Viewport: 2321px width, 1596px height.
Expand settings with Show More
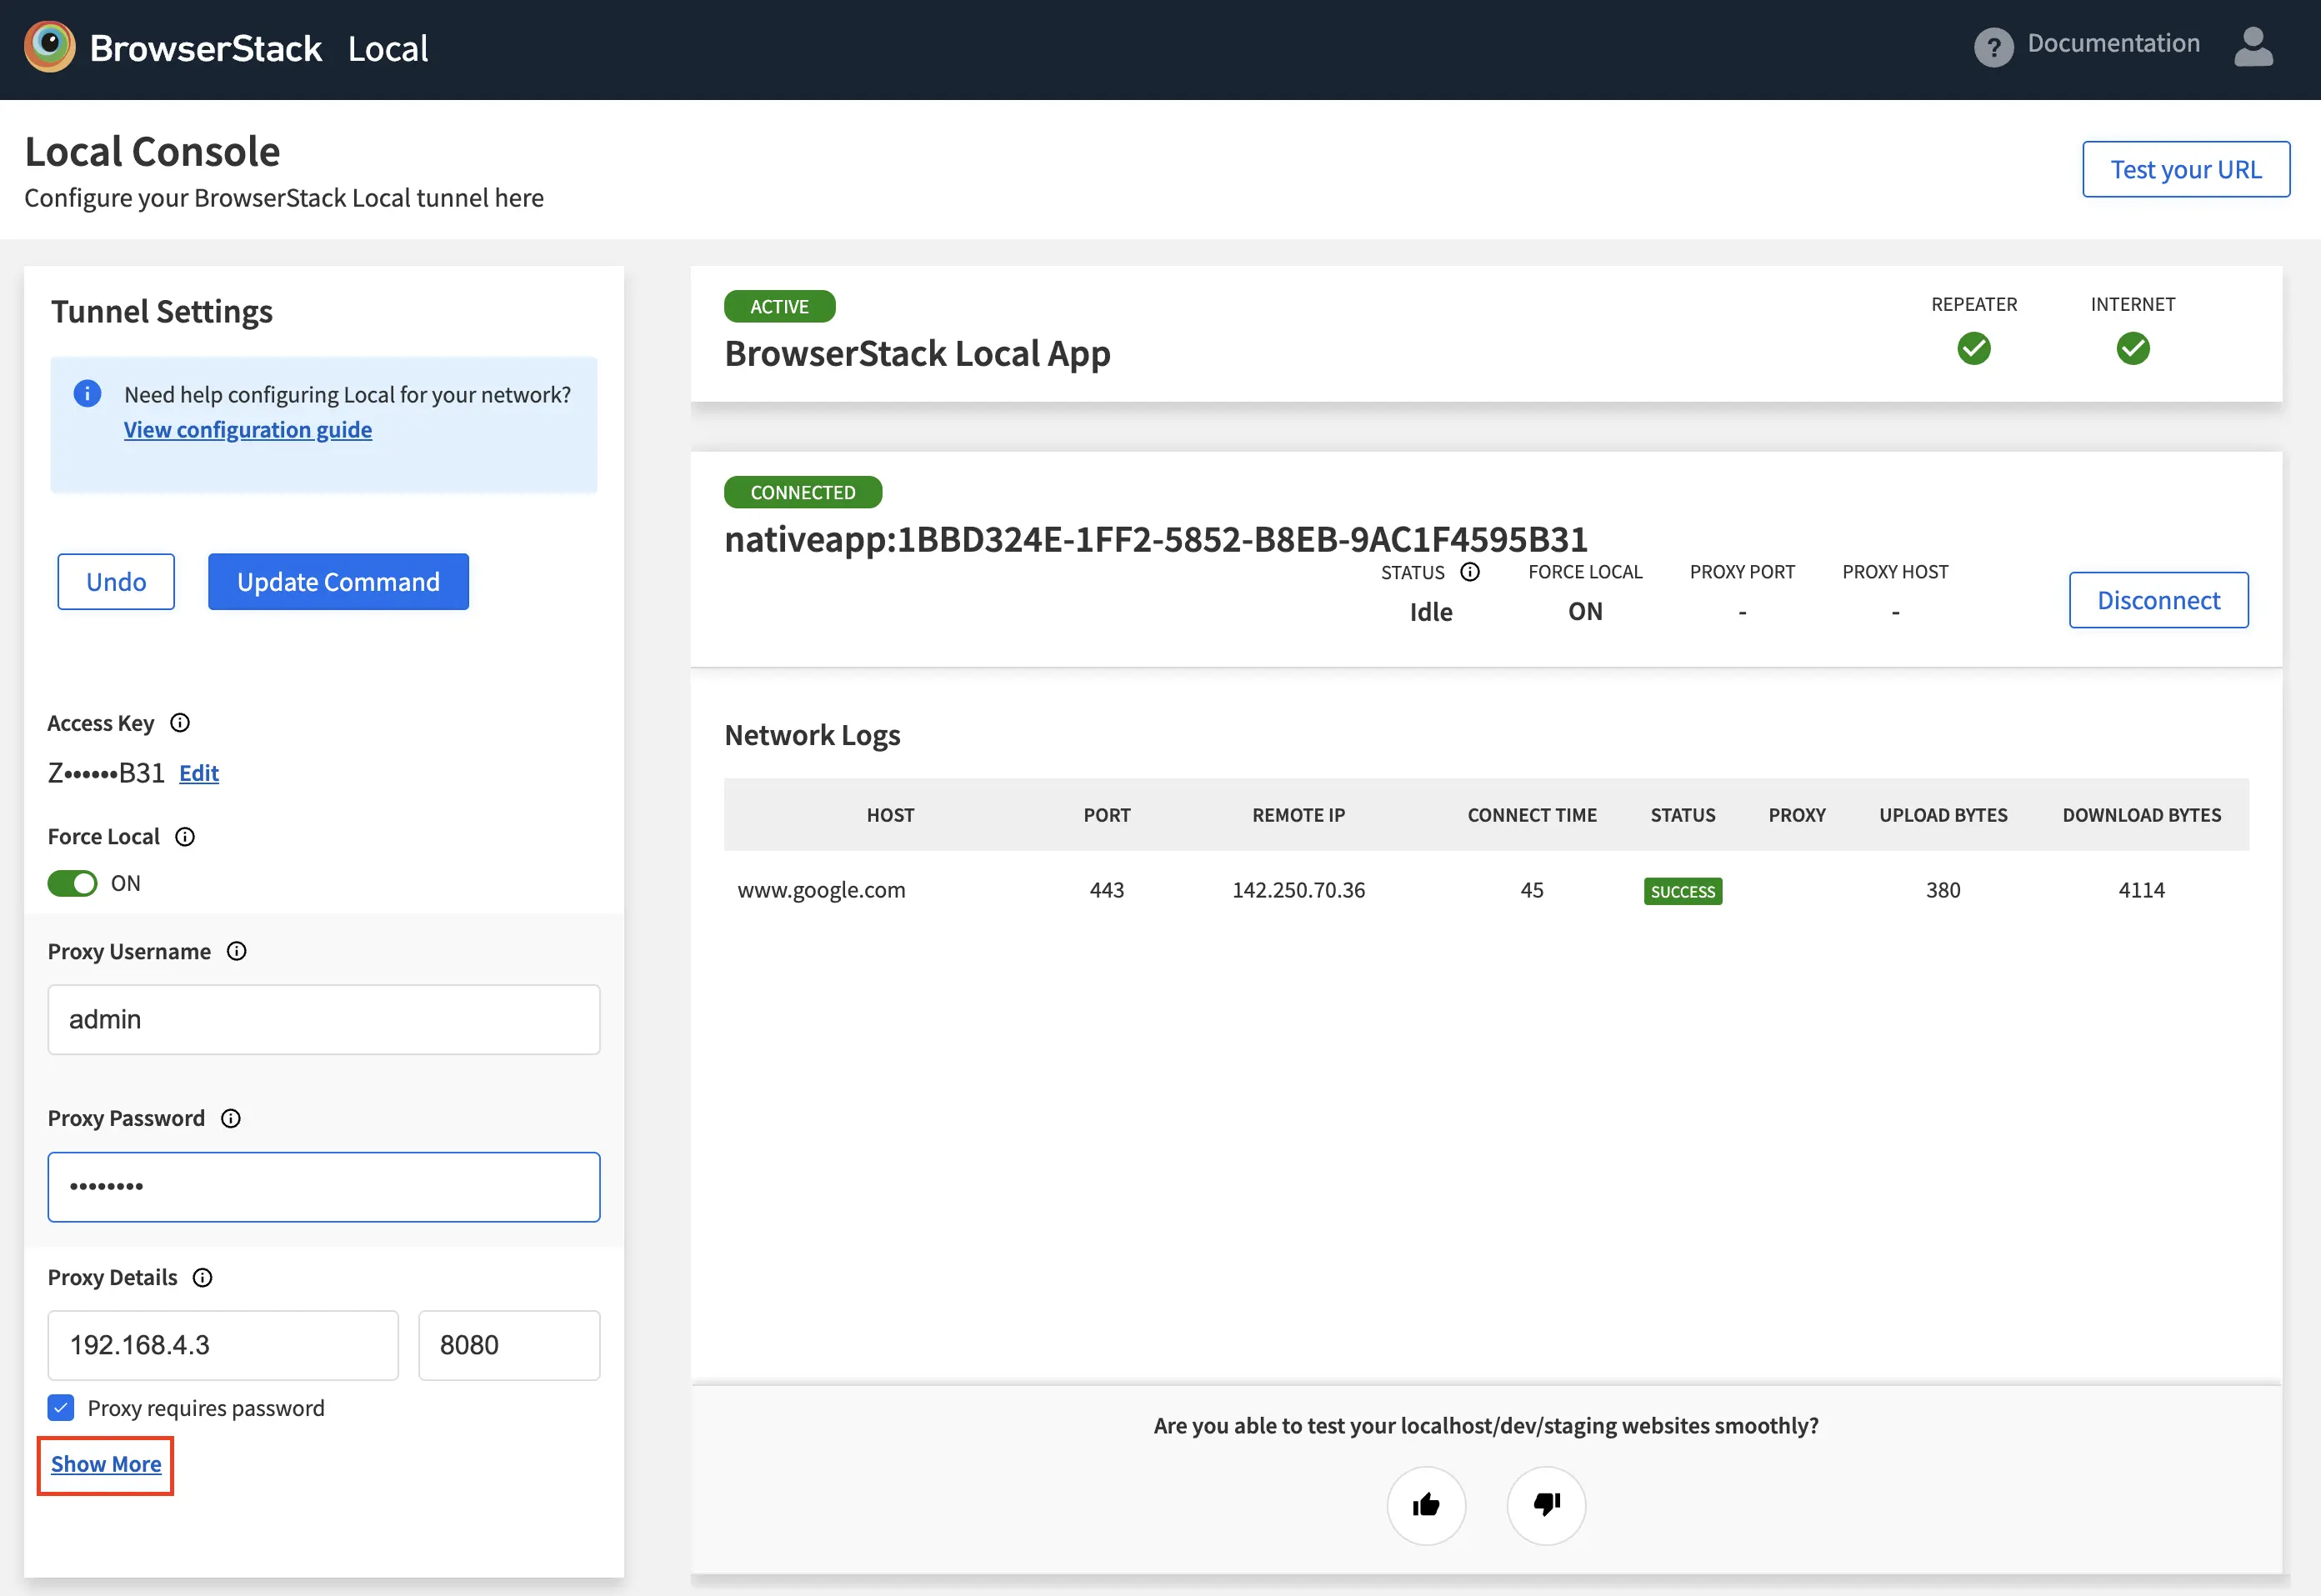coord(106,1464)
